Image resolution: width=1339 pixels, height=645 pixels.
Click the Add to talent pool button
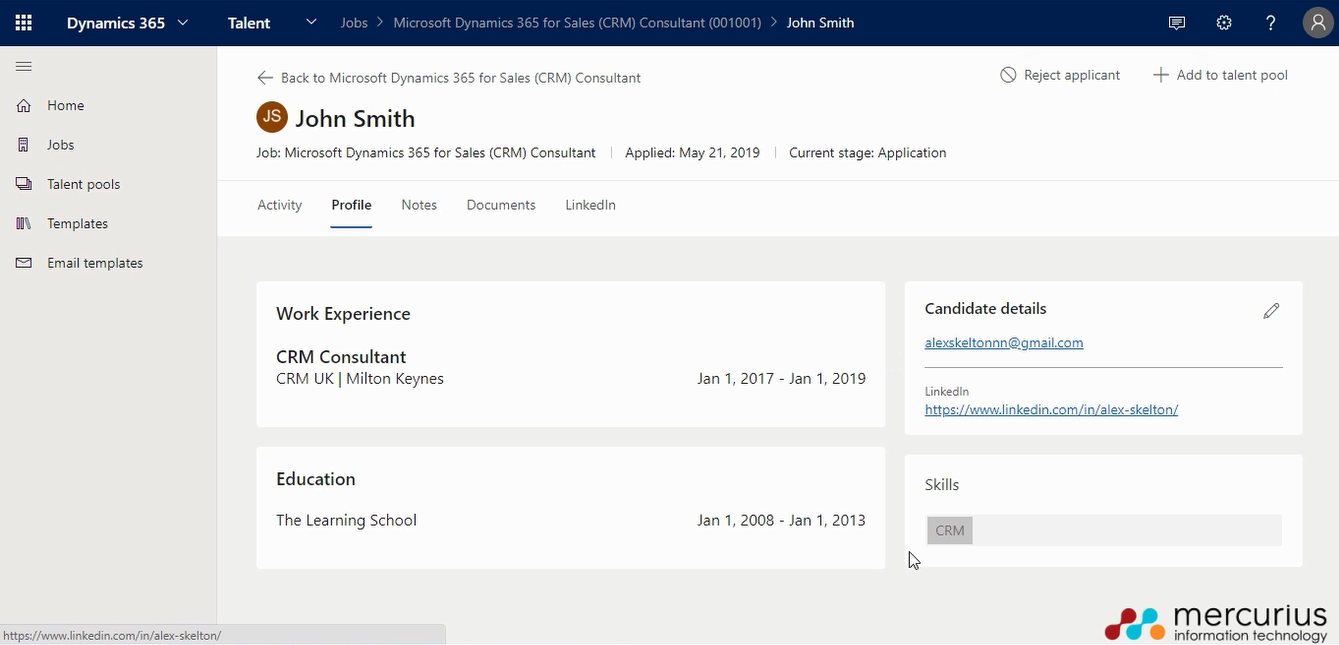point(1220,75)
